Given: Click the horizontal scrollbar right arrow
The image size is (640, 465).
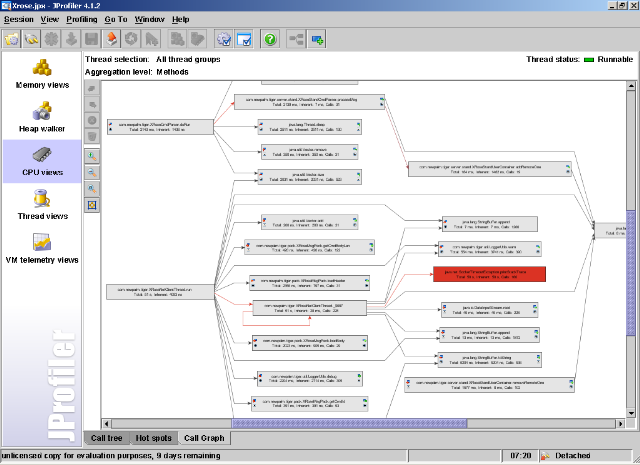Looking at the screenshot, I should pyautogui.click(x=621, y=424).
